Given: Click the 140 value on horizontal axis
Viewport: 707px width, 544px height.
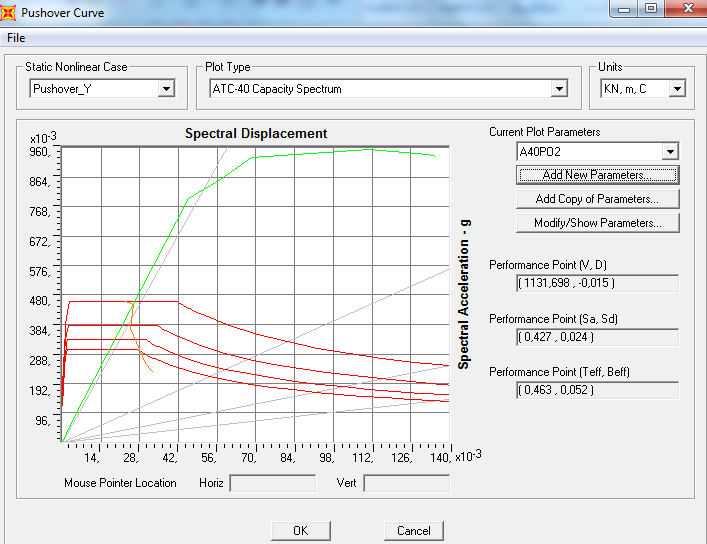Looking at the screenshot, I should [x=440, y=458].
